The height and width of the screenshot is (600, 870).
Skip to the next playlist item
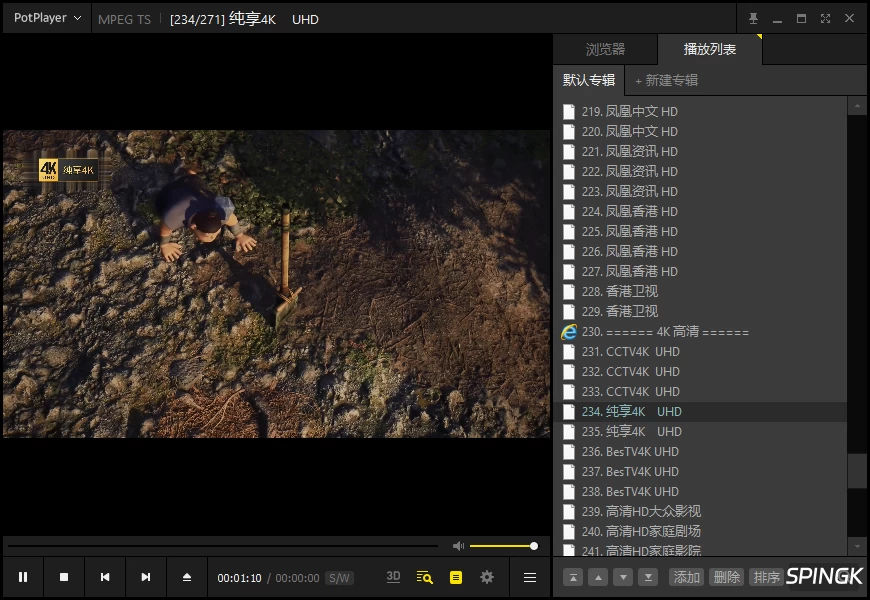(146, 577)
